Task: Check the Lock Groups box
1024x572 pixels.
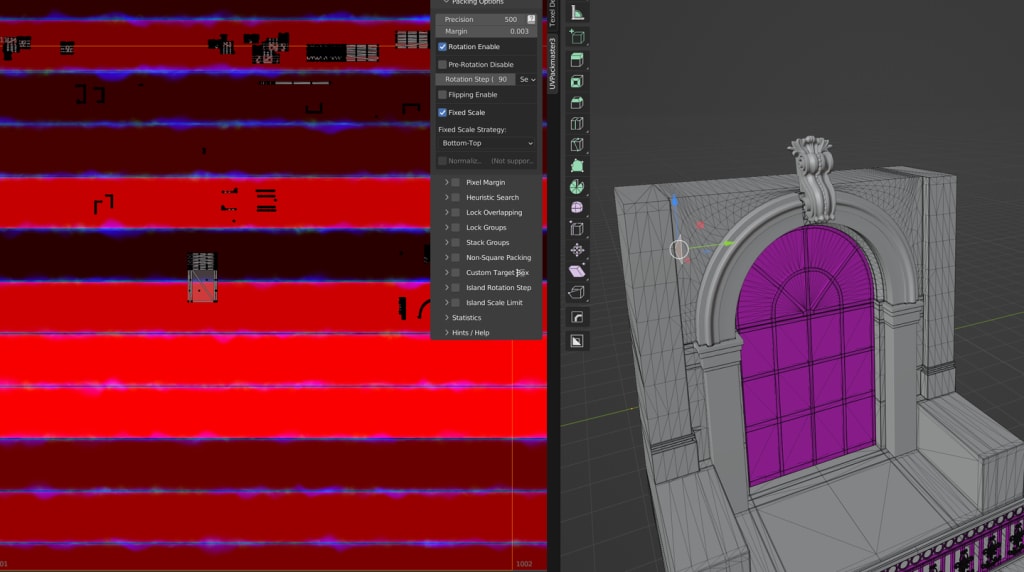Action: pos(456,228)
